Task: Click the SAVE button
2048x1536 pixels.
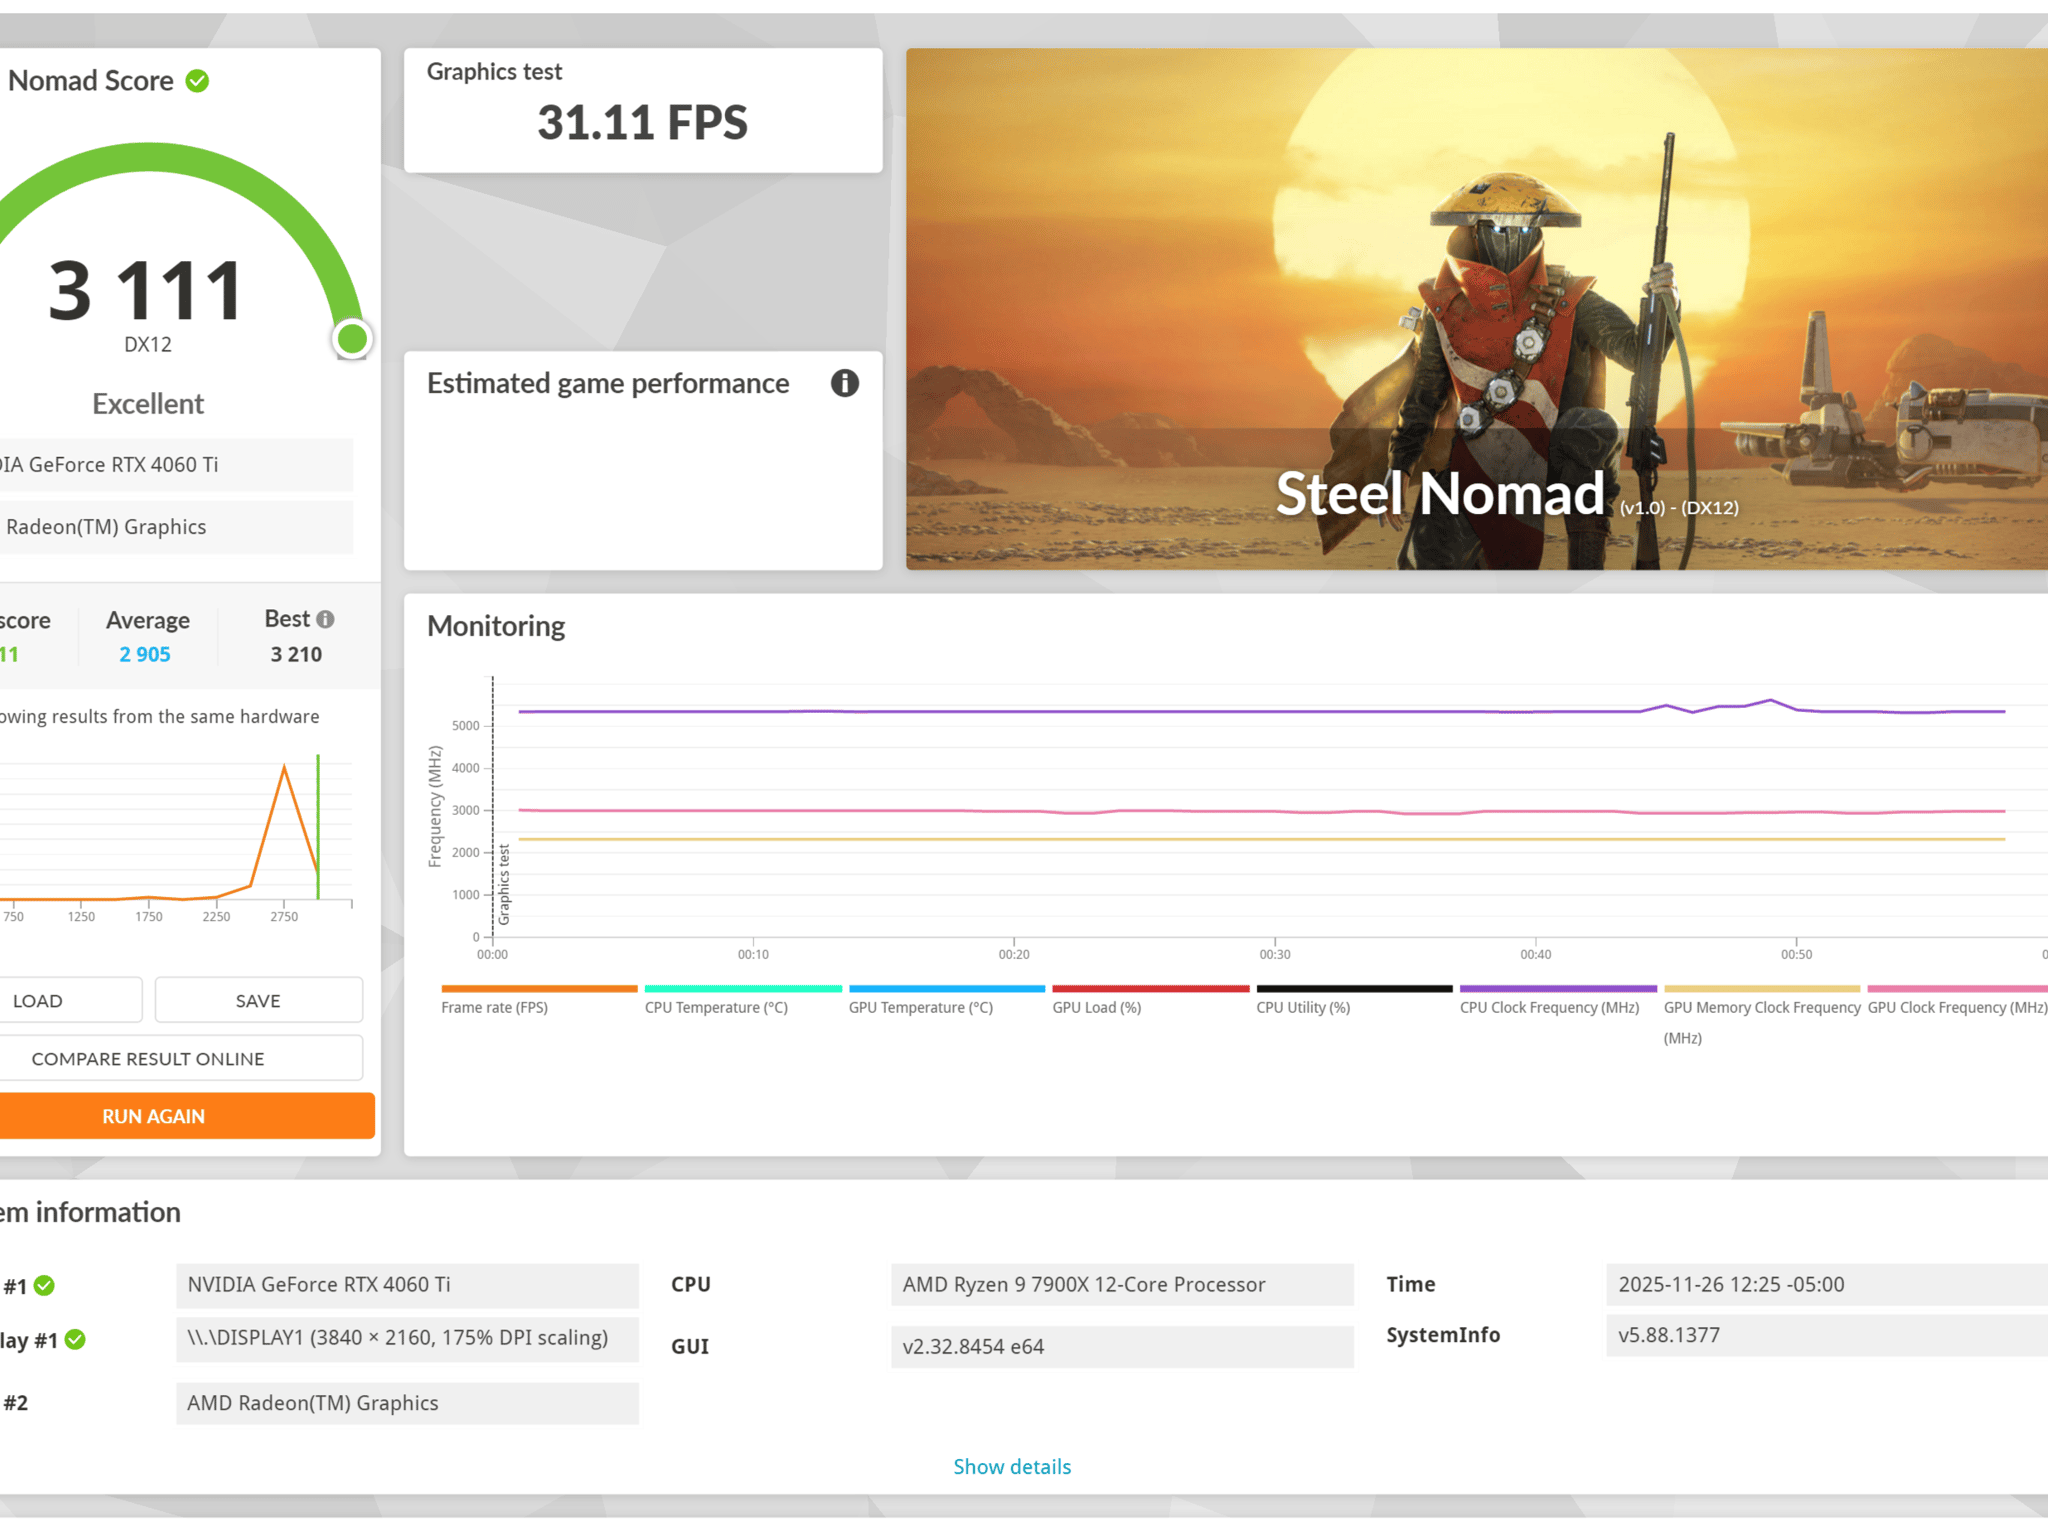Action: tap(258, 1000)
